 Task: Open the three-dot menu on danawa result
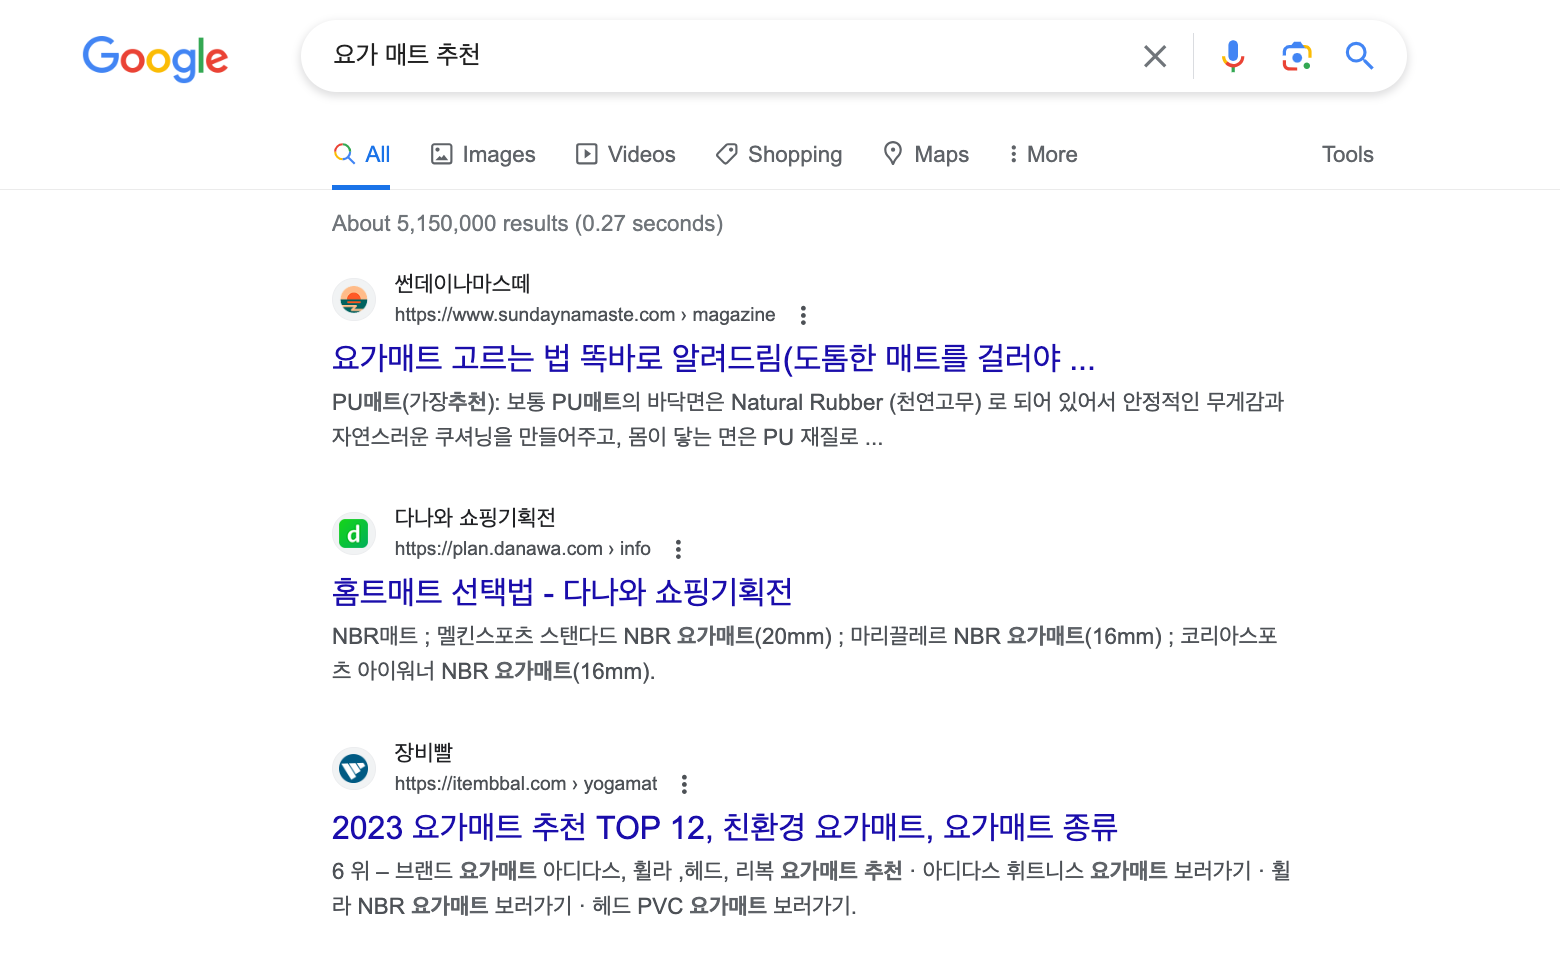point(677,548)
